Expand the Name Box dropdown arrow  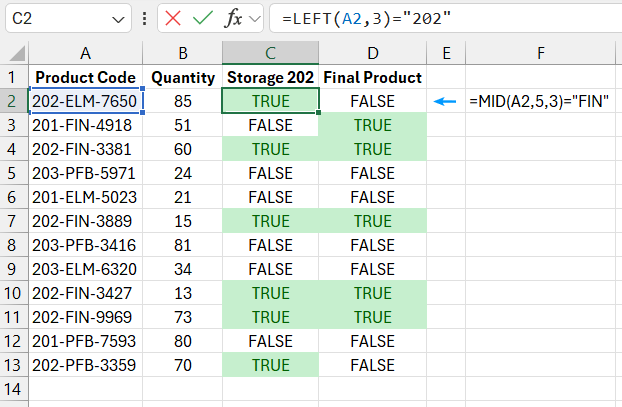point(119,18)
